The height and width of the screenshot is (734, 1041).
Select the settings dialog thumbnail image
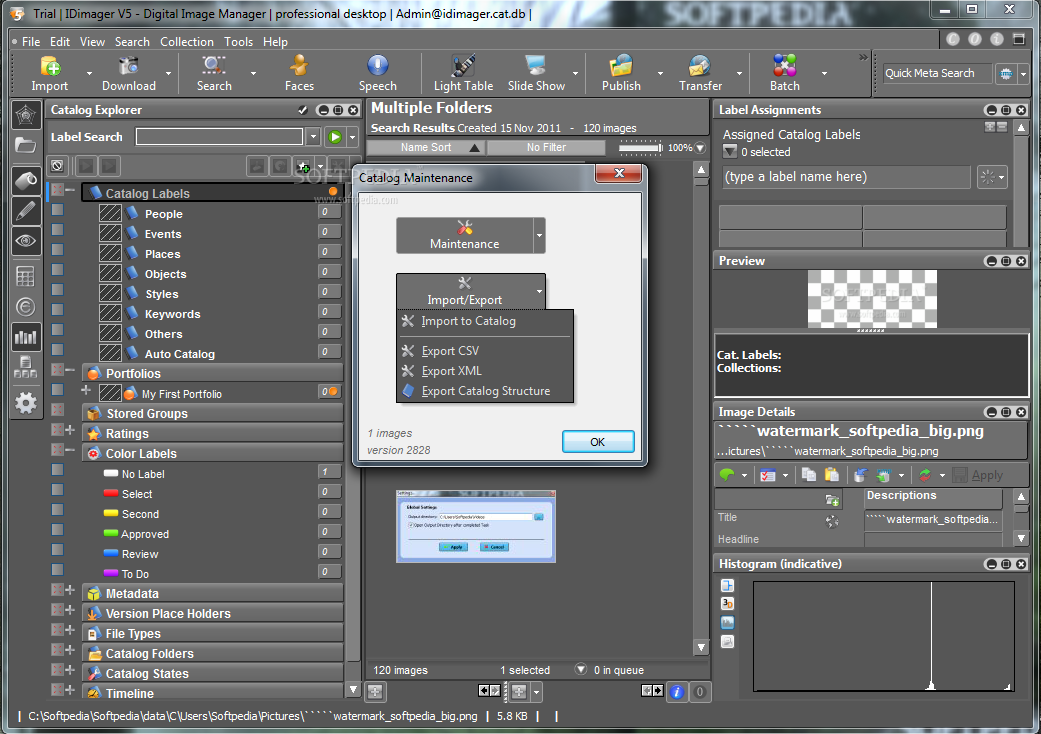475,526
